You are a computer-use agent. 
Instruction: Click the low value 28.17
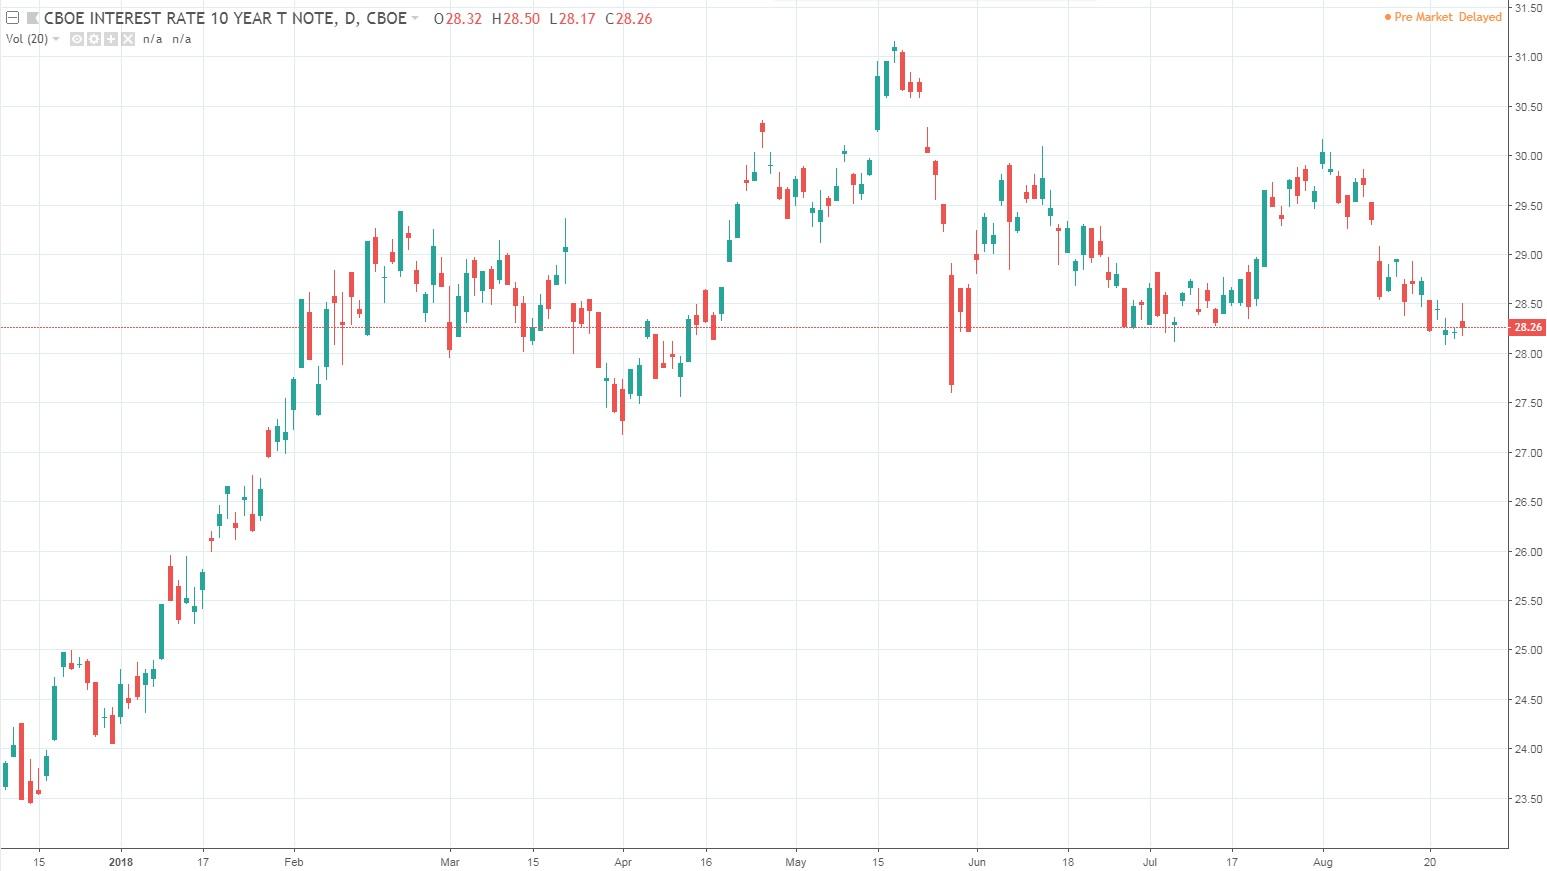pos(577,18)
